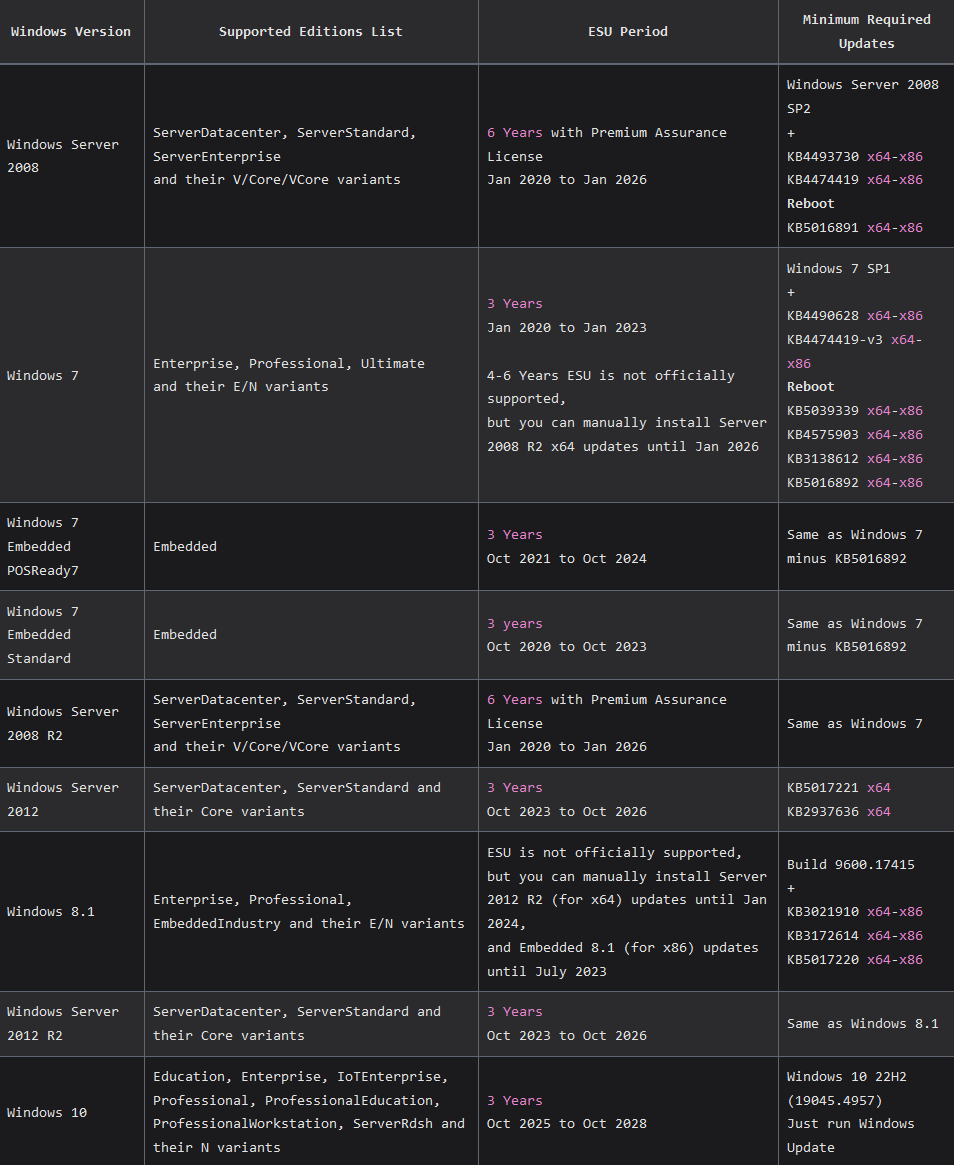
Task: Click the "Supported Editions List" column header
Action: tap(311, 32)
